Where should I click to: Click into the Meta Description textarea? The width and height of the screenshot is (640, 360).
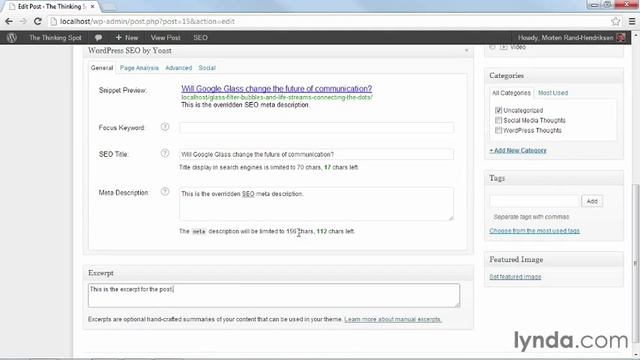tap(316, 204)
